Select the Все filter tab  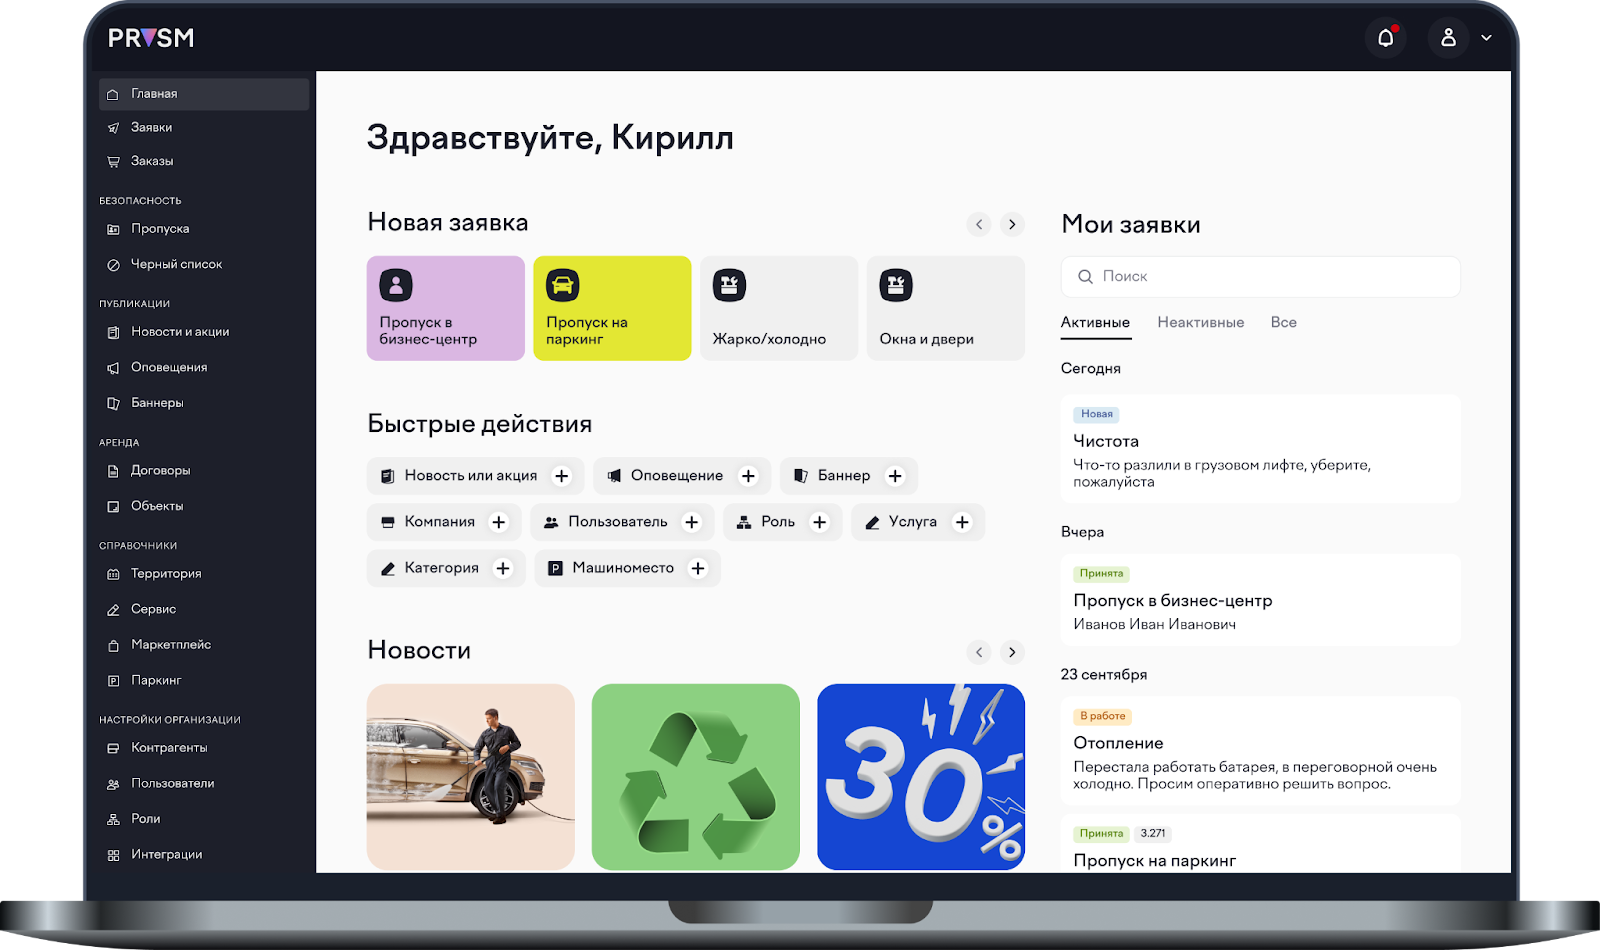click(1283, 322)
